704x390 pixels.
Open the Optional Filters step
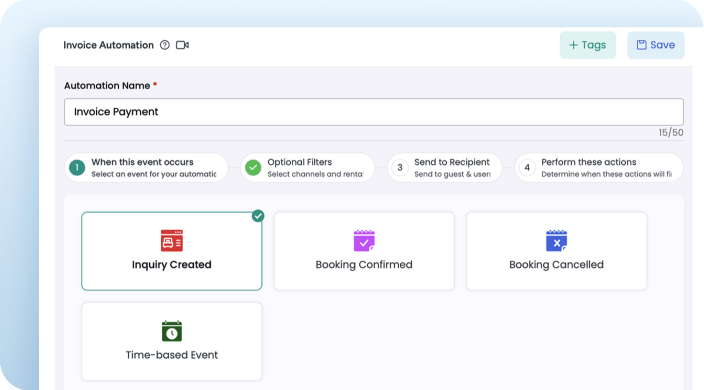click(308, 168)
